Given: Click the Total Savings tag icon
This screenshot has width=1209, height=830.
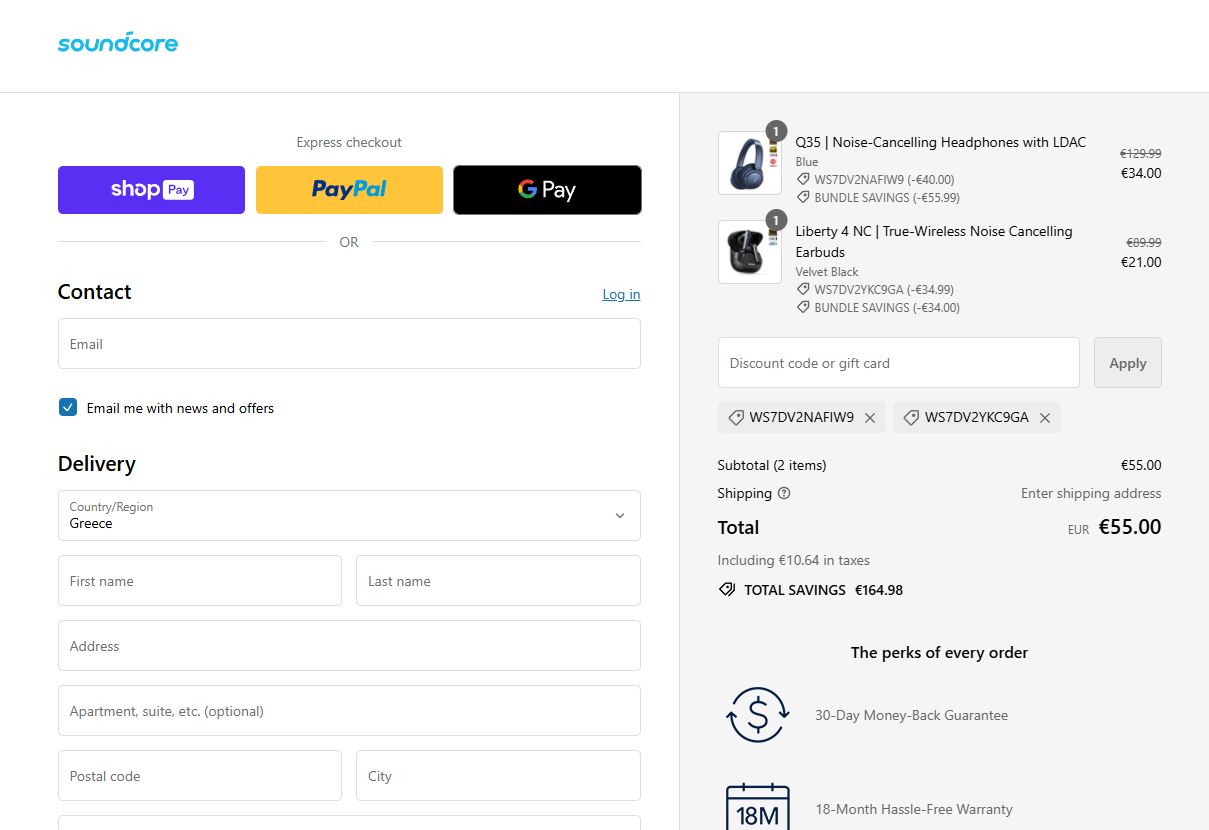Looking at the screenshot, I should pos(727,590).
